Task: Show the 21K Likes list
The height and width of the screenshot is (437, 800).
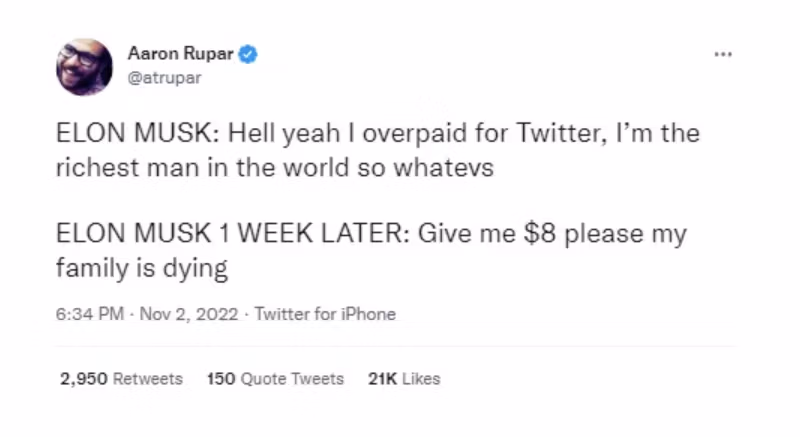Action: pos(404,379)
